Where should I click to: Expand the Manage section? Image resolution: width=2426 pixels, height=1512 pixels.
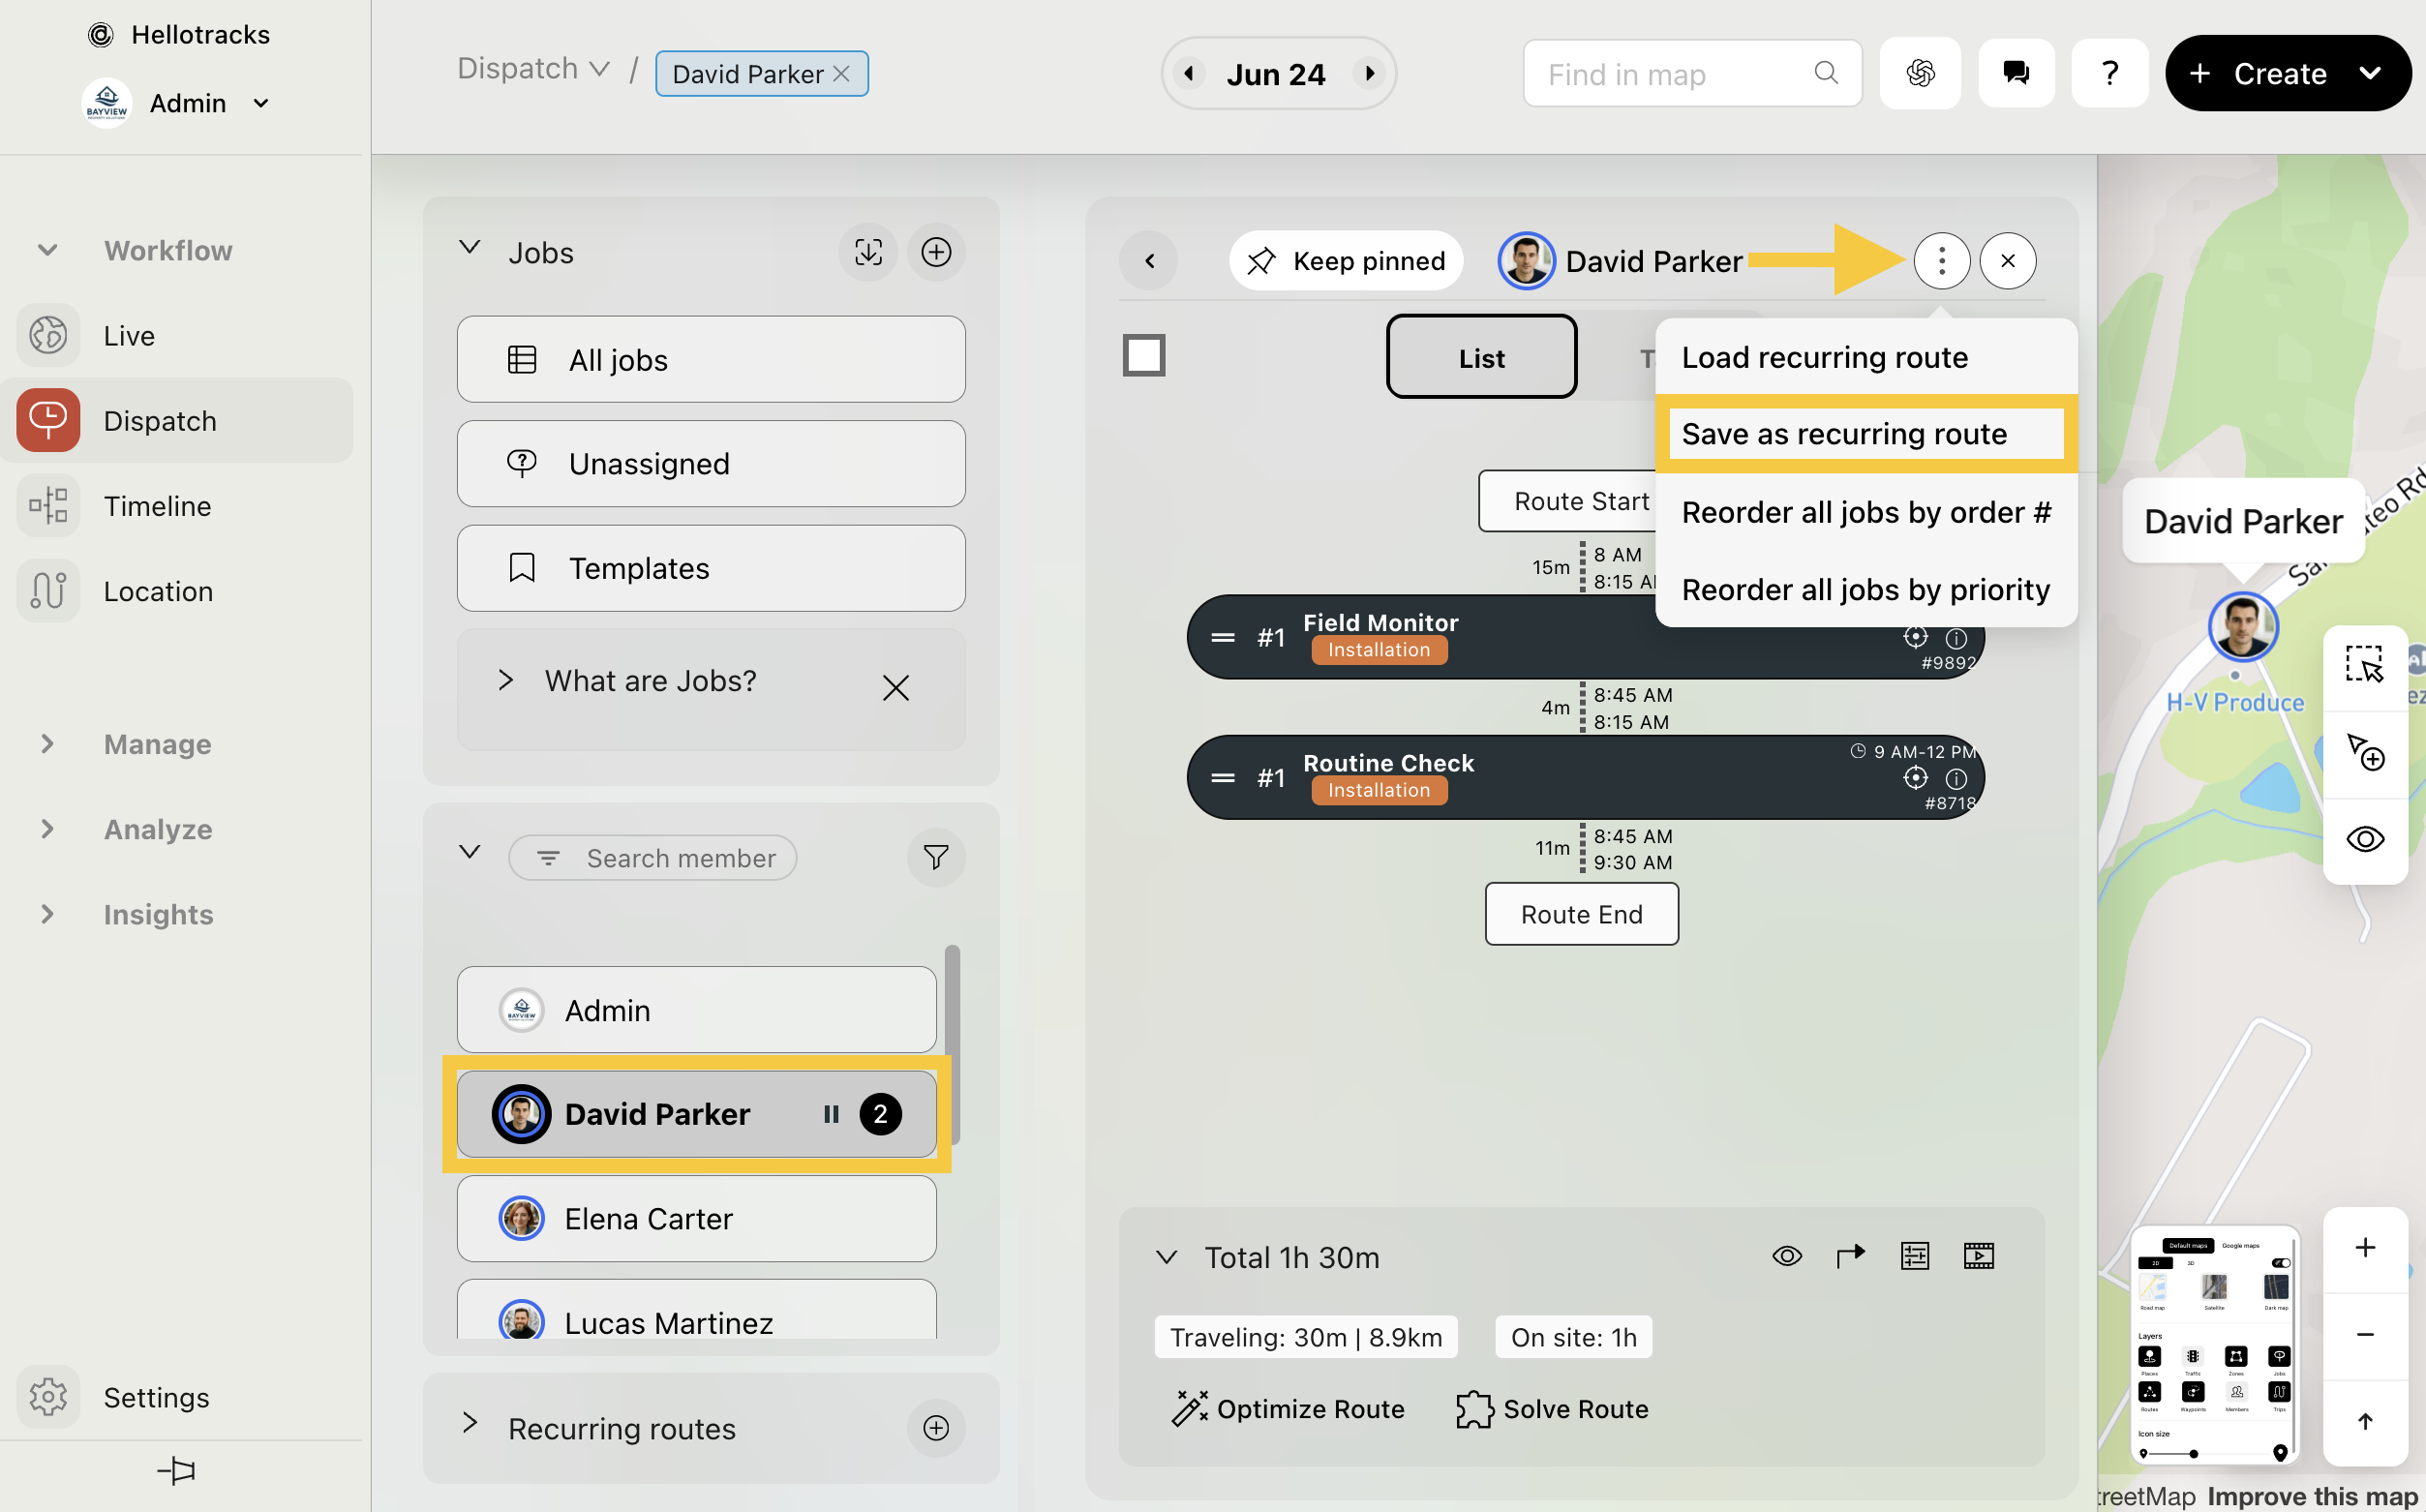[47, 744]
